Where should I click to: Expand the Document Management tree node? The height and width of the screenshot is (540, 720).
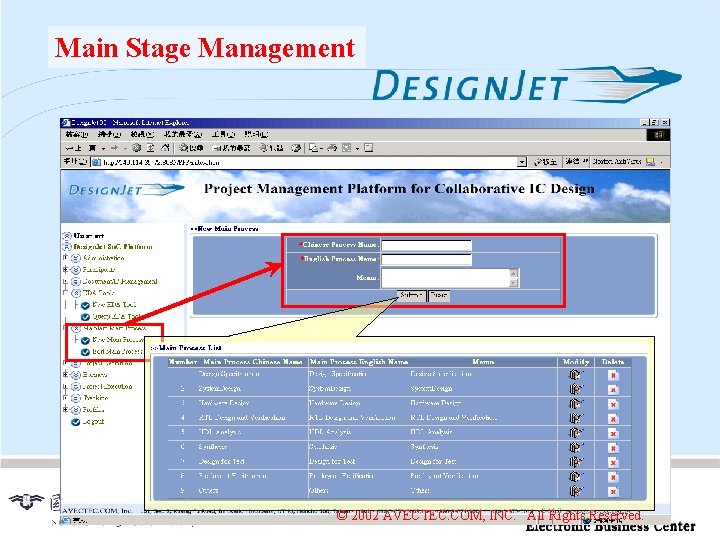coord(66,281)
